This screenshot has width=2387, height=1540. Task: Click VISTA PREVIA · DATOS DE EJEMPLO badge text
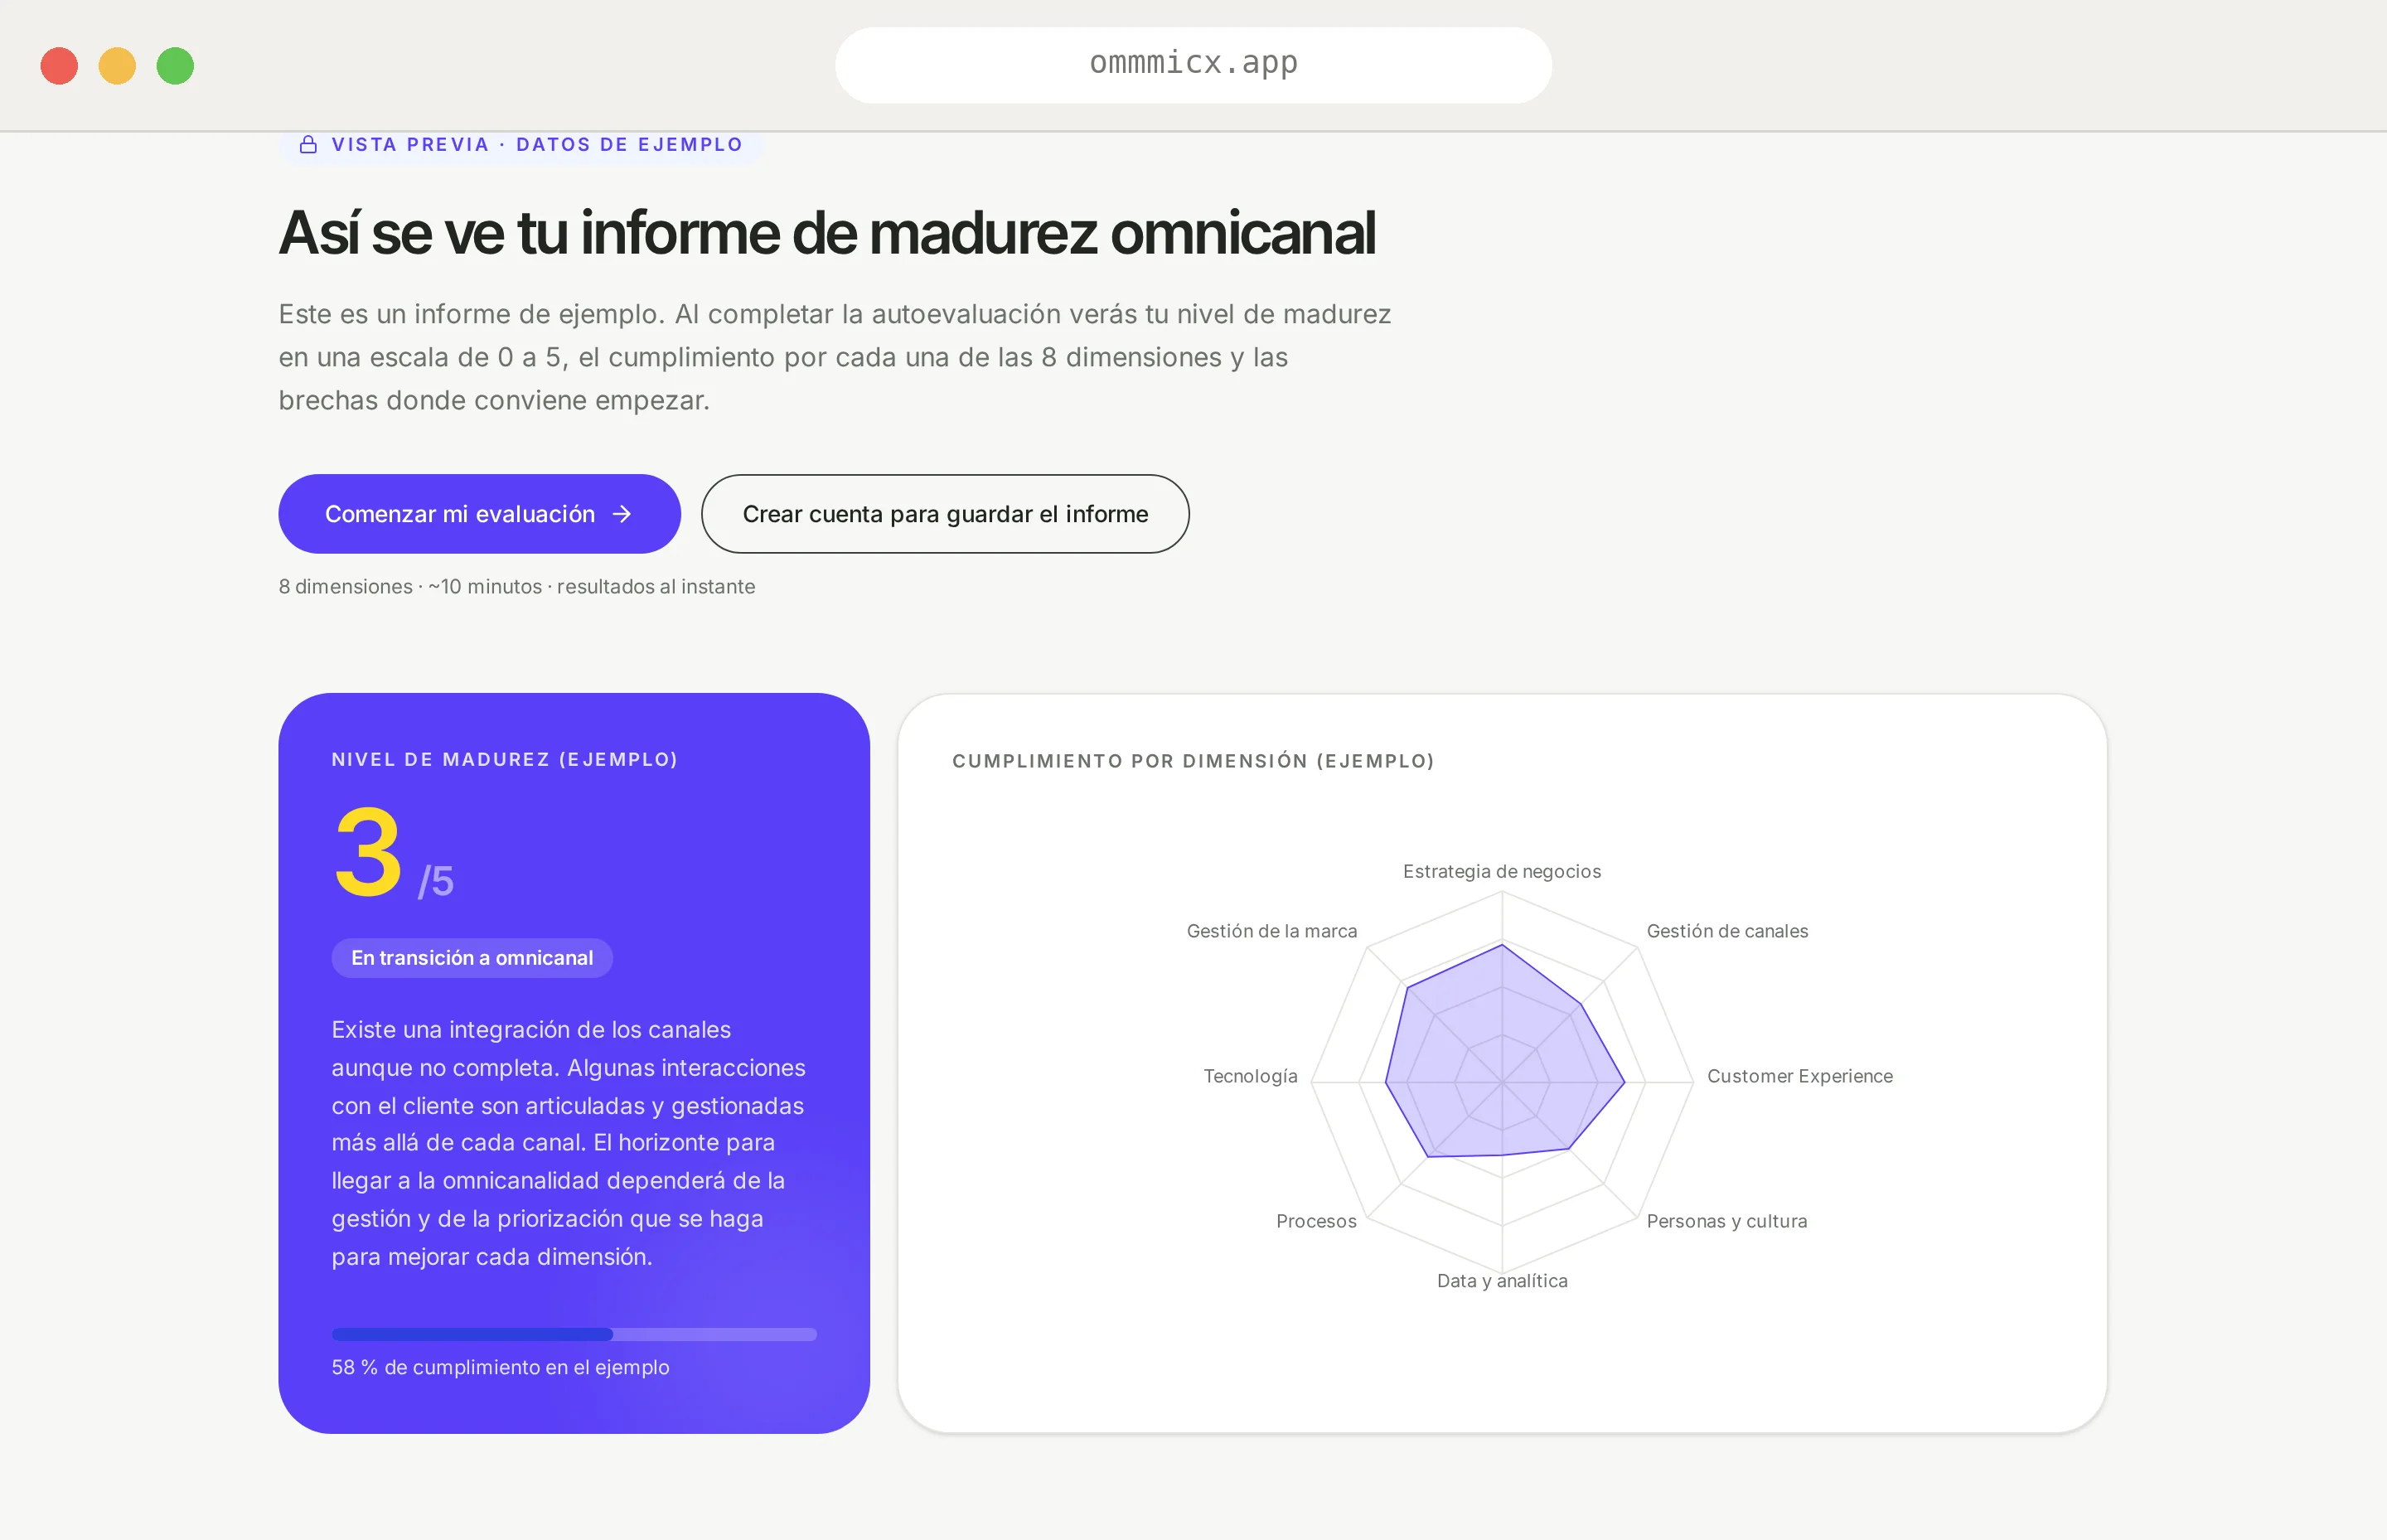(x=537, y=145)
